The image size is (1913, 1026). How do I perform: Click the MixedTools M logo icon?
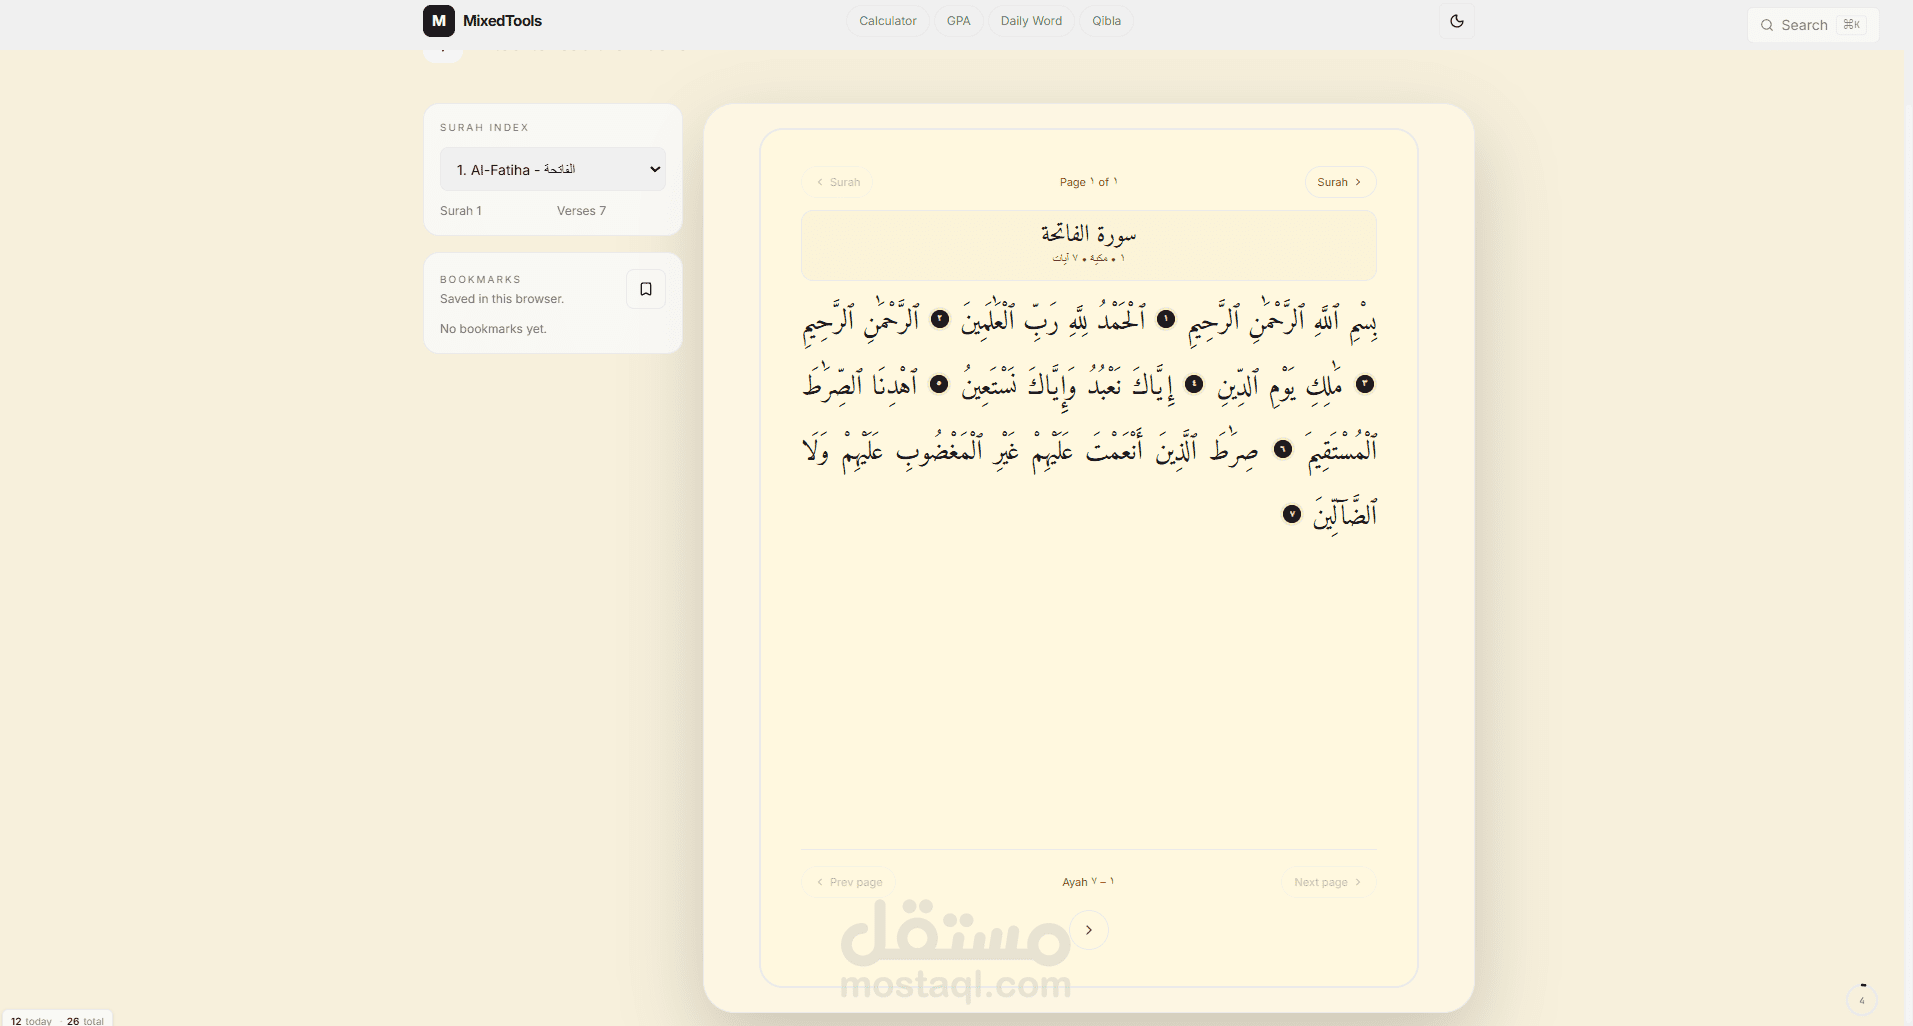point(439,21)
